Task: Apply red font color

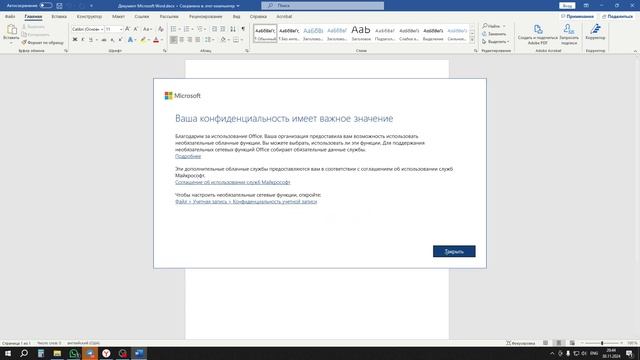Action: (156, 40)
